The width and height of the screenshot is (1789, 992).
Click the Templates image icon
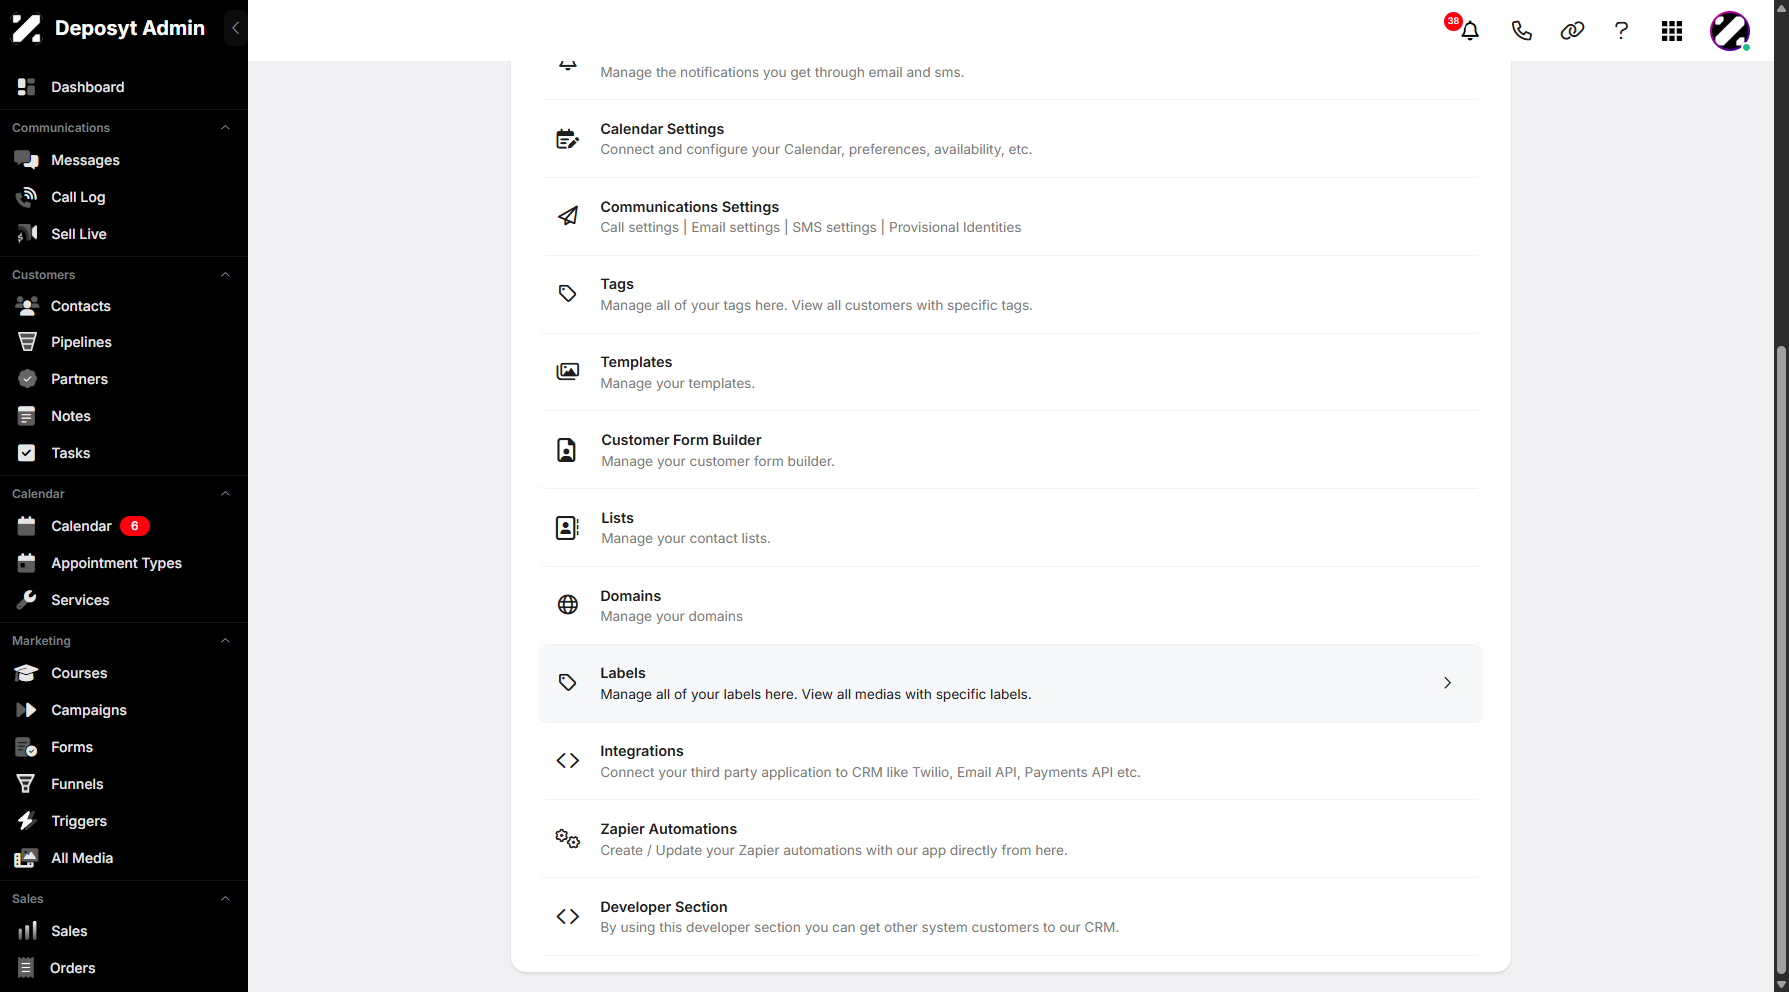pos(567,372)
